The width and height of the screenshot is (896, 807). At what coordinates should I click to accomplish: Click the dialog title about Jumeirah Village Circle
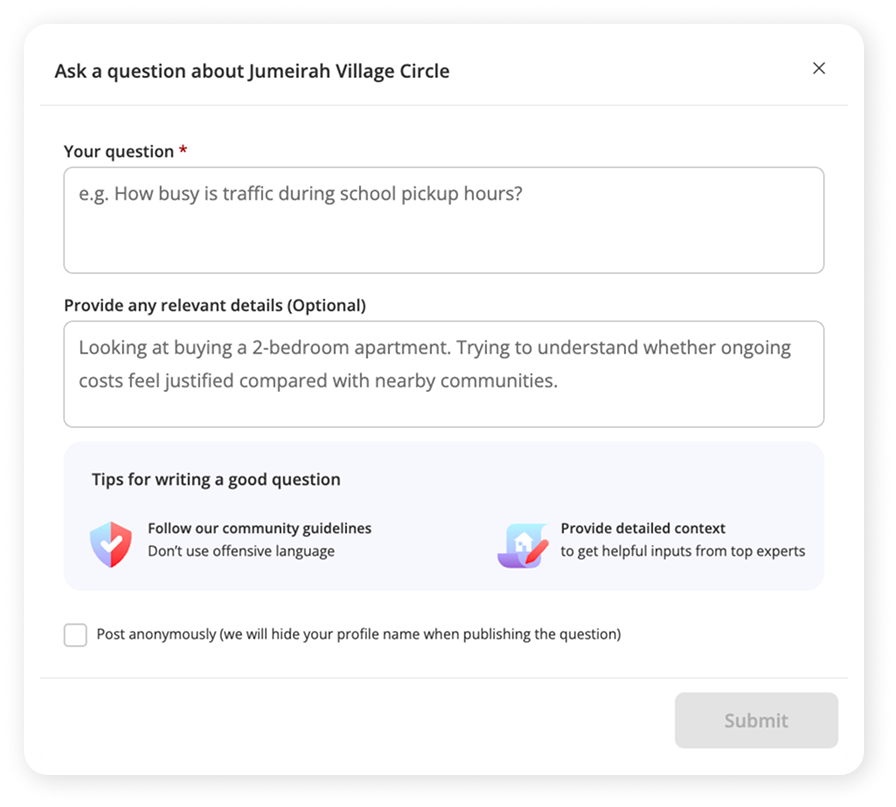252,71
